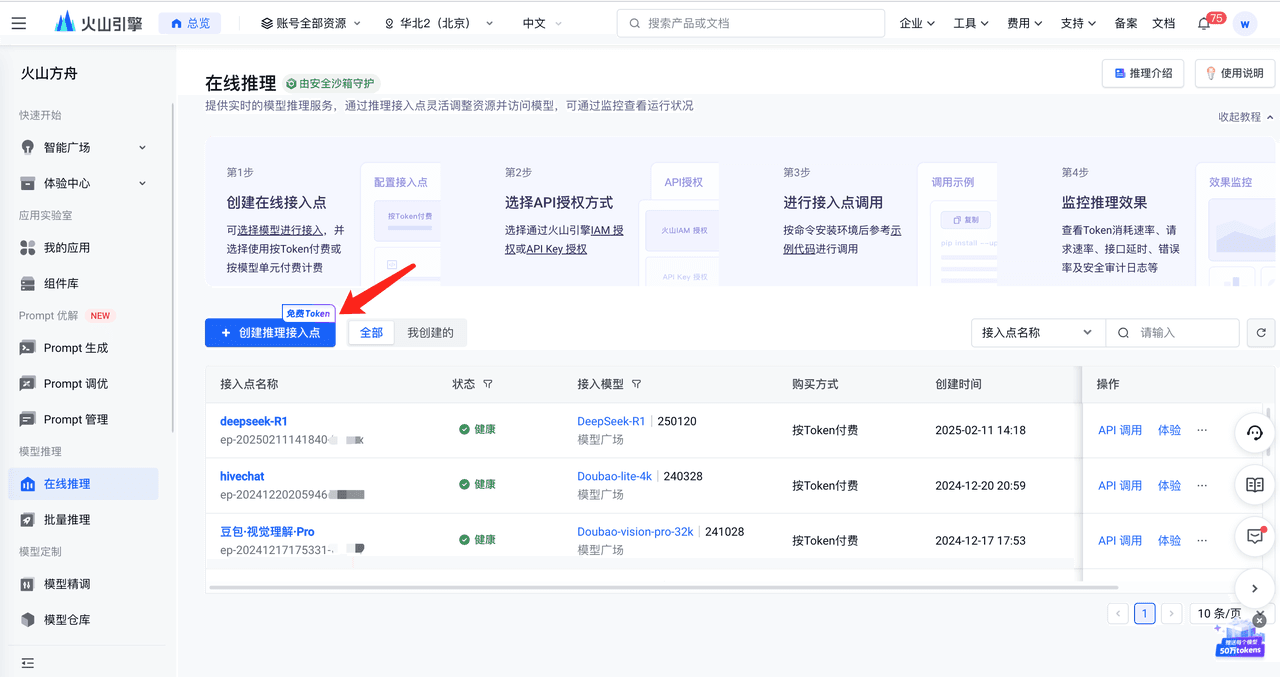Select the 全部 filter tab
The width and height of the screenshot is (1280, 677).
[371, 333]
